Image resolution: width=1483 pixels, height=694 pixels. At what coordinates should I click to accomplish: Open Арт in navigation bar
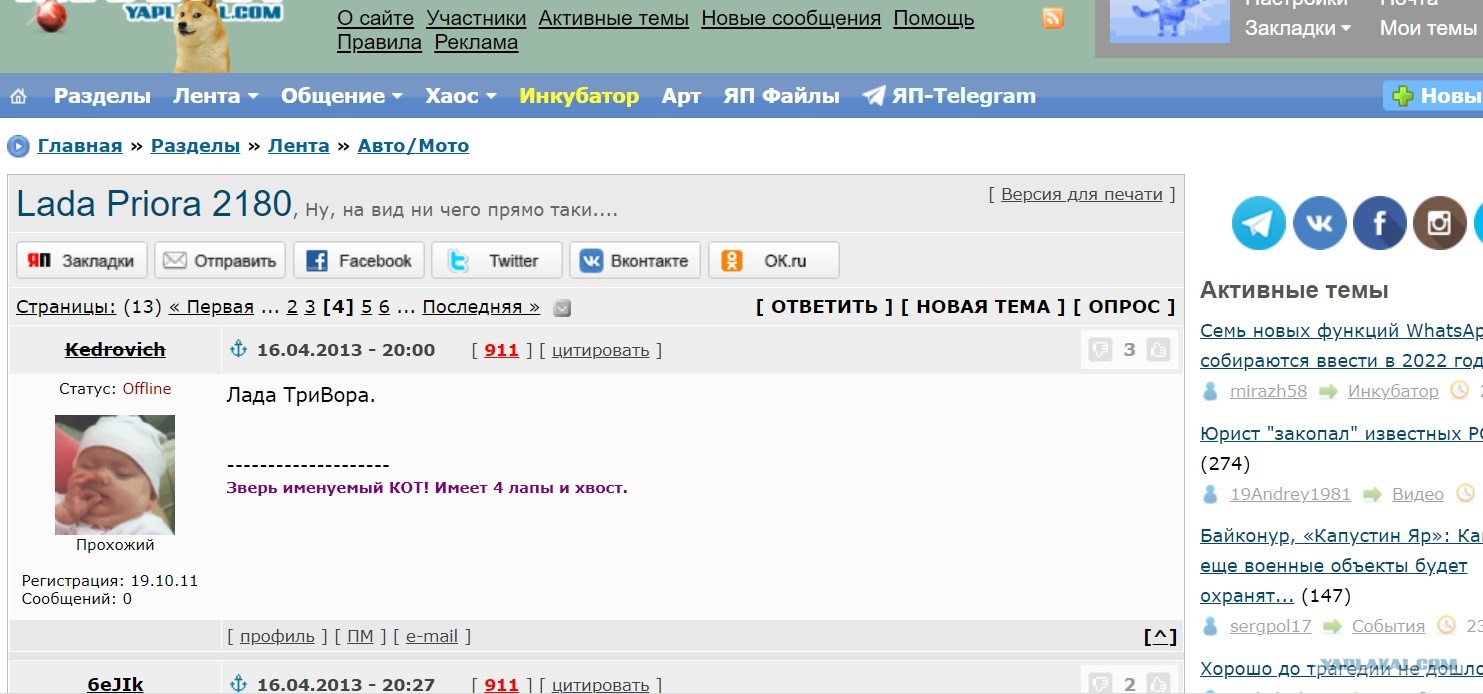point(681,96)
